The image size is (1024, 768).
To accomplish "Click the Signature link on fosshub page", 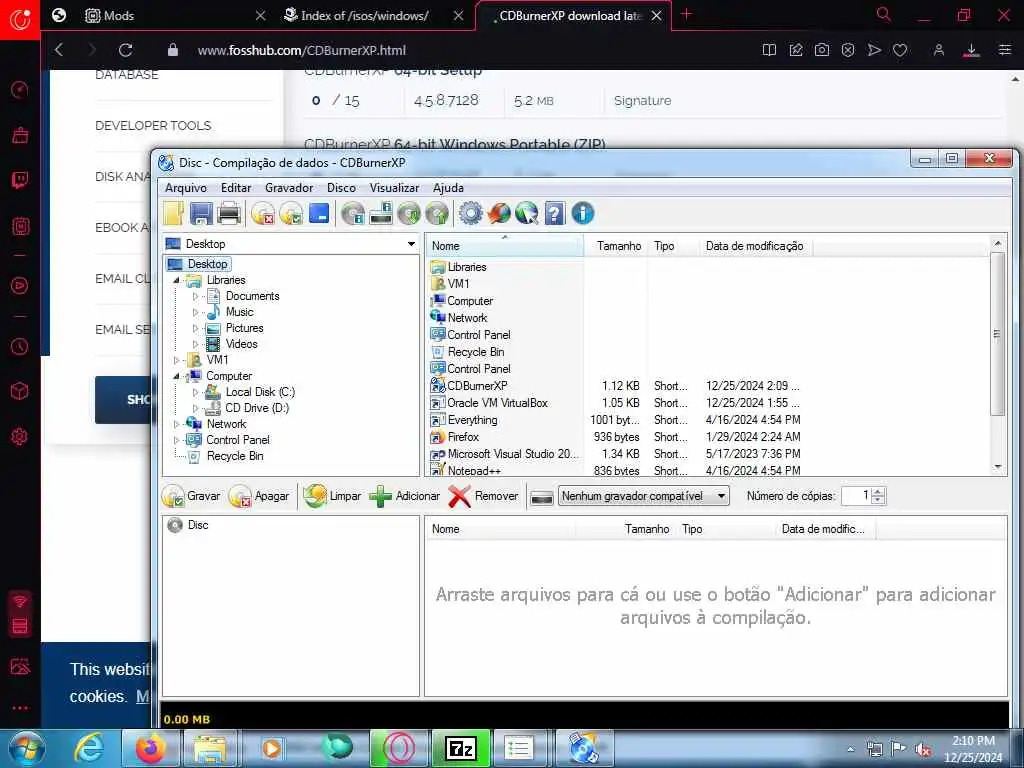I will [642, 101].
